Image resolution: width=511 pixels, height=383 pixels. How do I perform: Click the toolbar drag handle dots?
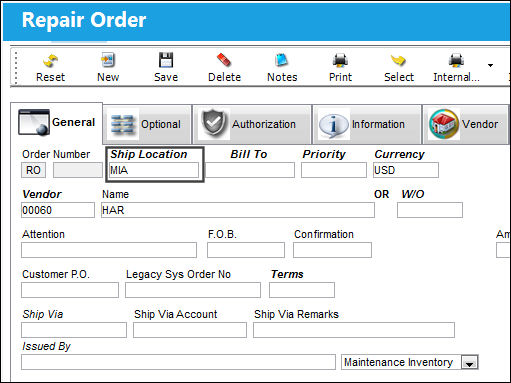(16, 67)
